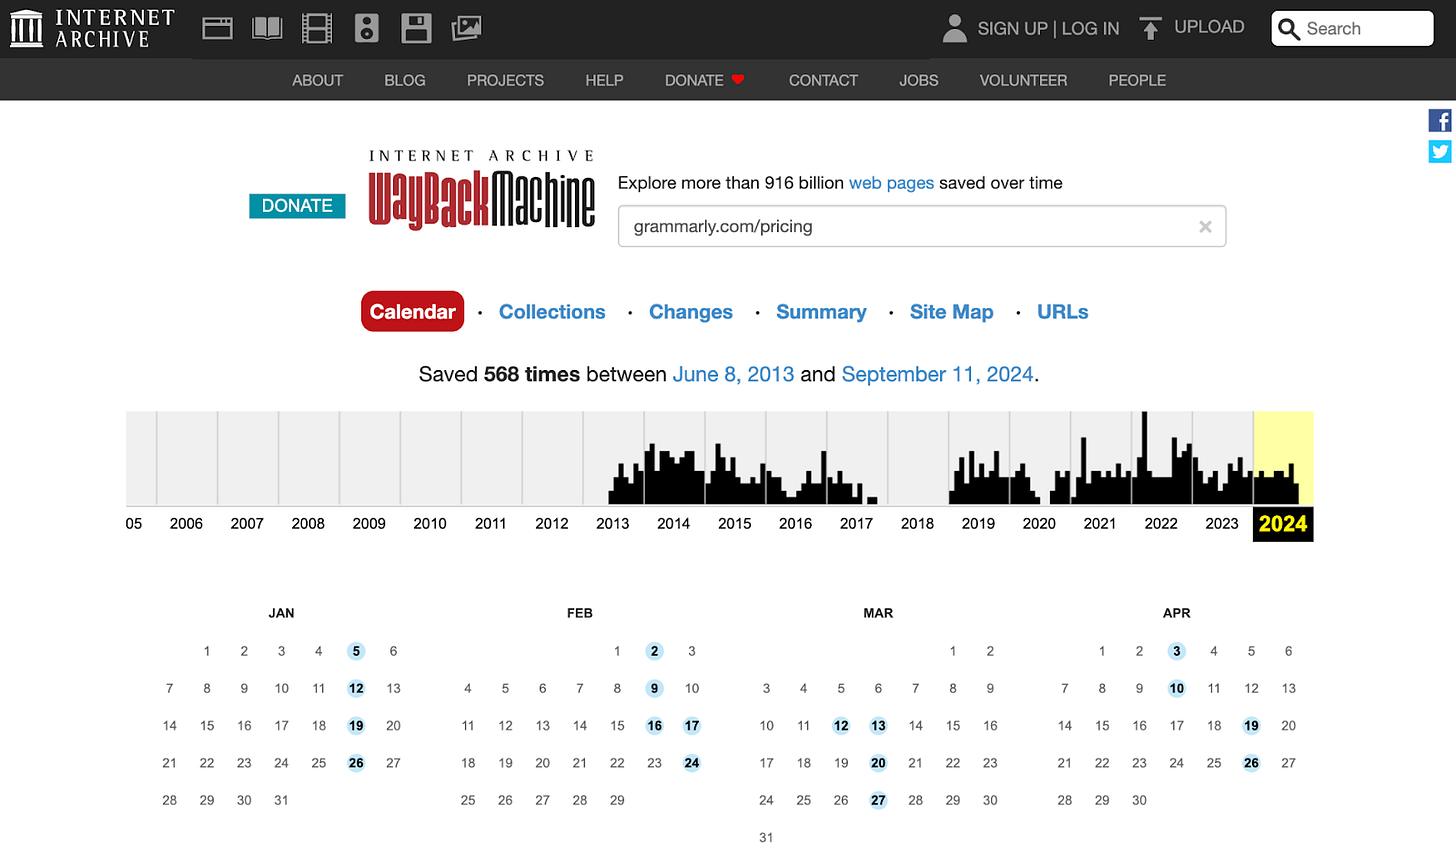Open the February 17 snapshot

click(692, 726)
